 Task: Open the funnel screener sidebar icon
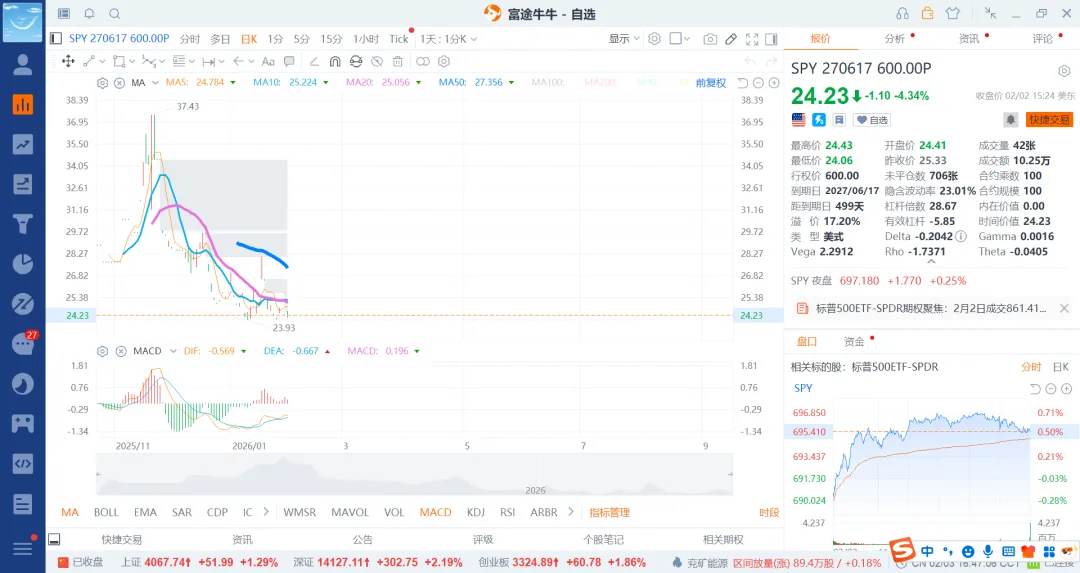pyautogui.click(x=23, y=224)
